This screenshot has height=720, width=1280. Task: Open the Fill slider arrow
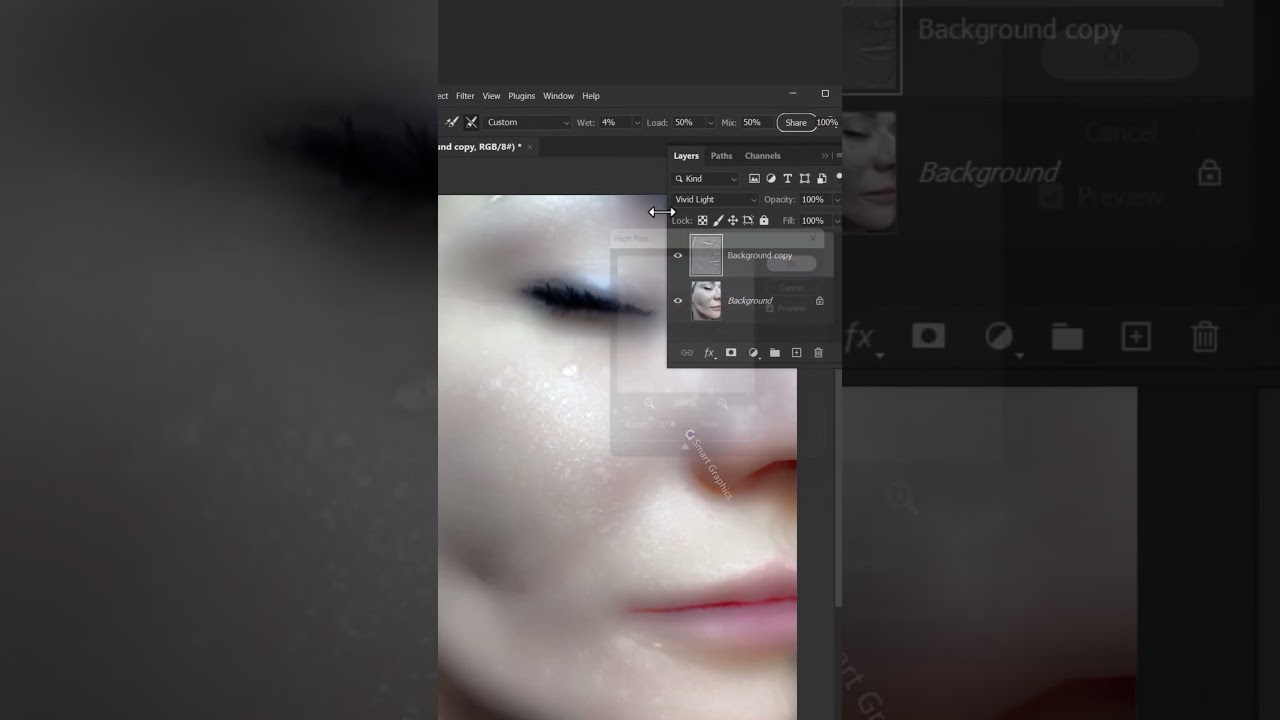[x=837, y=221]
